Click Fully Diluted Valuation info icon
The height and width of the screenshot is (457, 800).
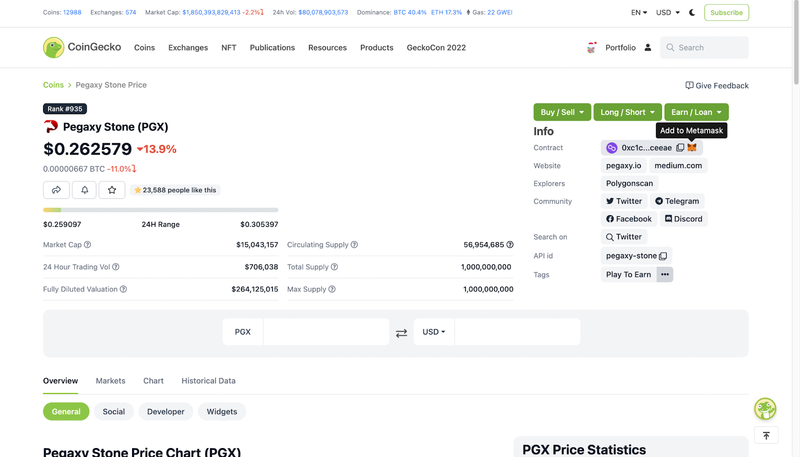[123, 289]
